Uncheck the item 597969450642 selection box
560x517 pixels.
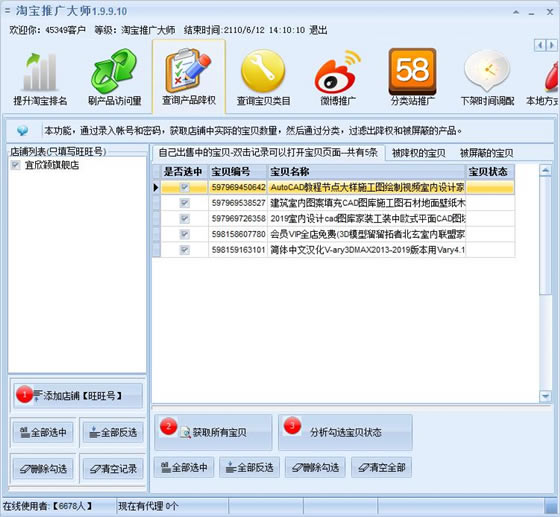(184, 187)
